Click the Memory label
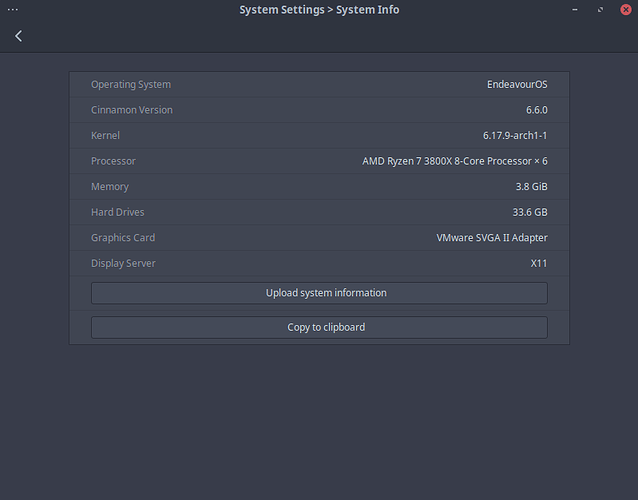638x500 pixels. tap(110, 187)
